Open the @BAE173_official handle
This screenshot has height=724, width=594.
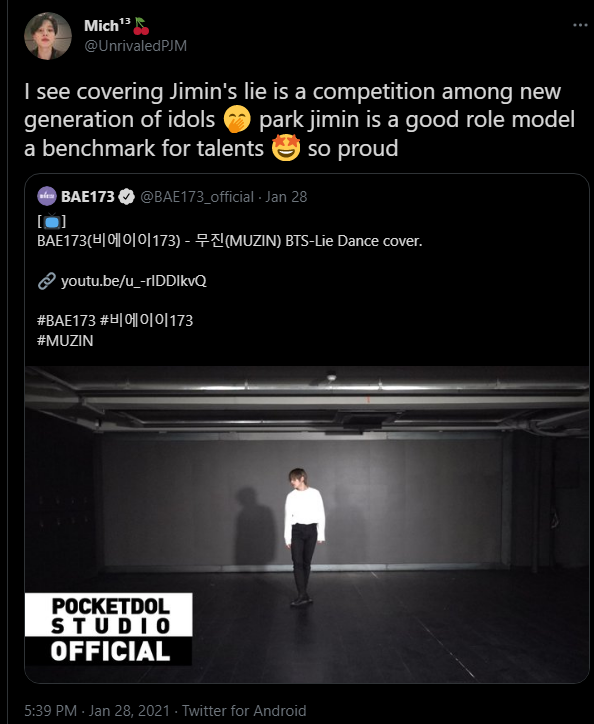tap(197, 197)
